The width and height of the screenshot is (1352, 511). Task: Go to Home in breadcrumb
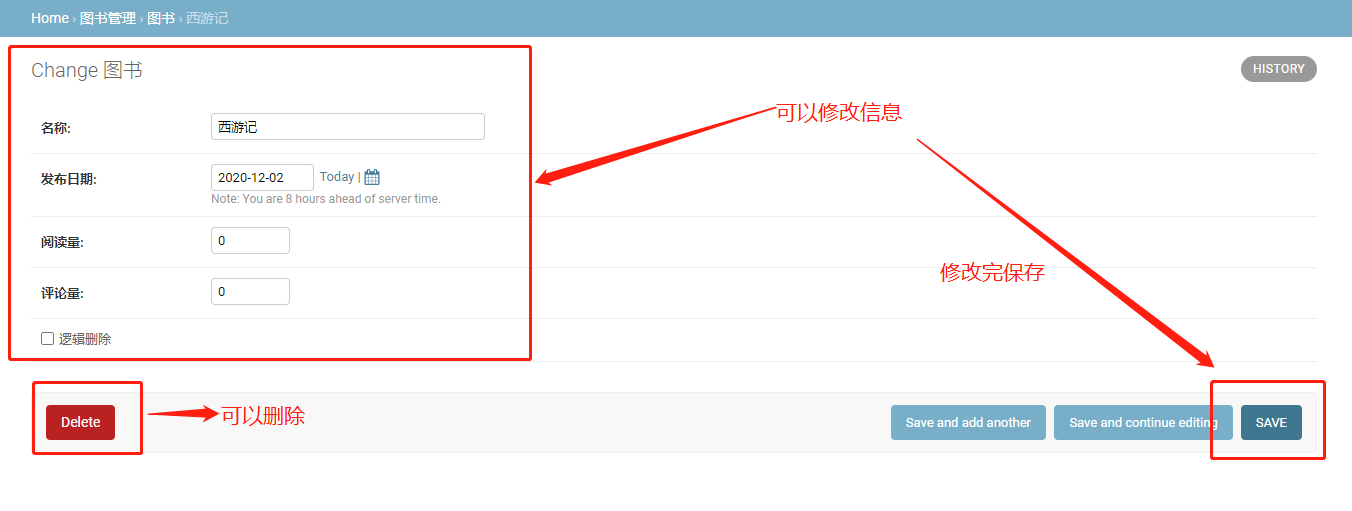50,18
